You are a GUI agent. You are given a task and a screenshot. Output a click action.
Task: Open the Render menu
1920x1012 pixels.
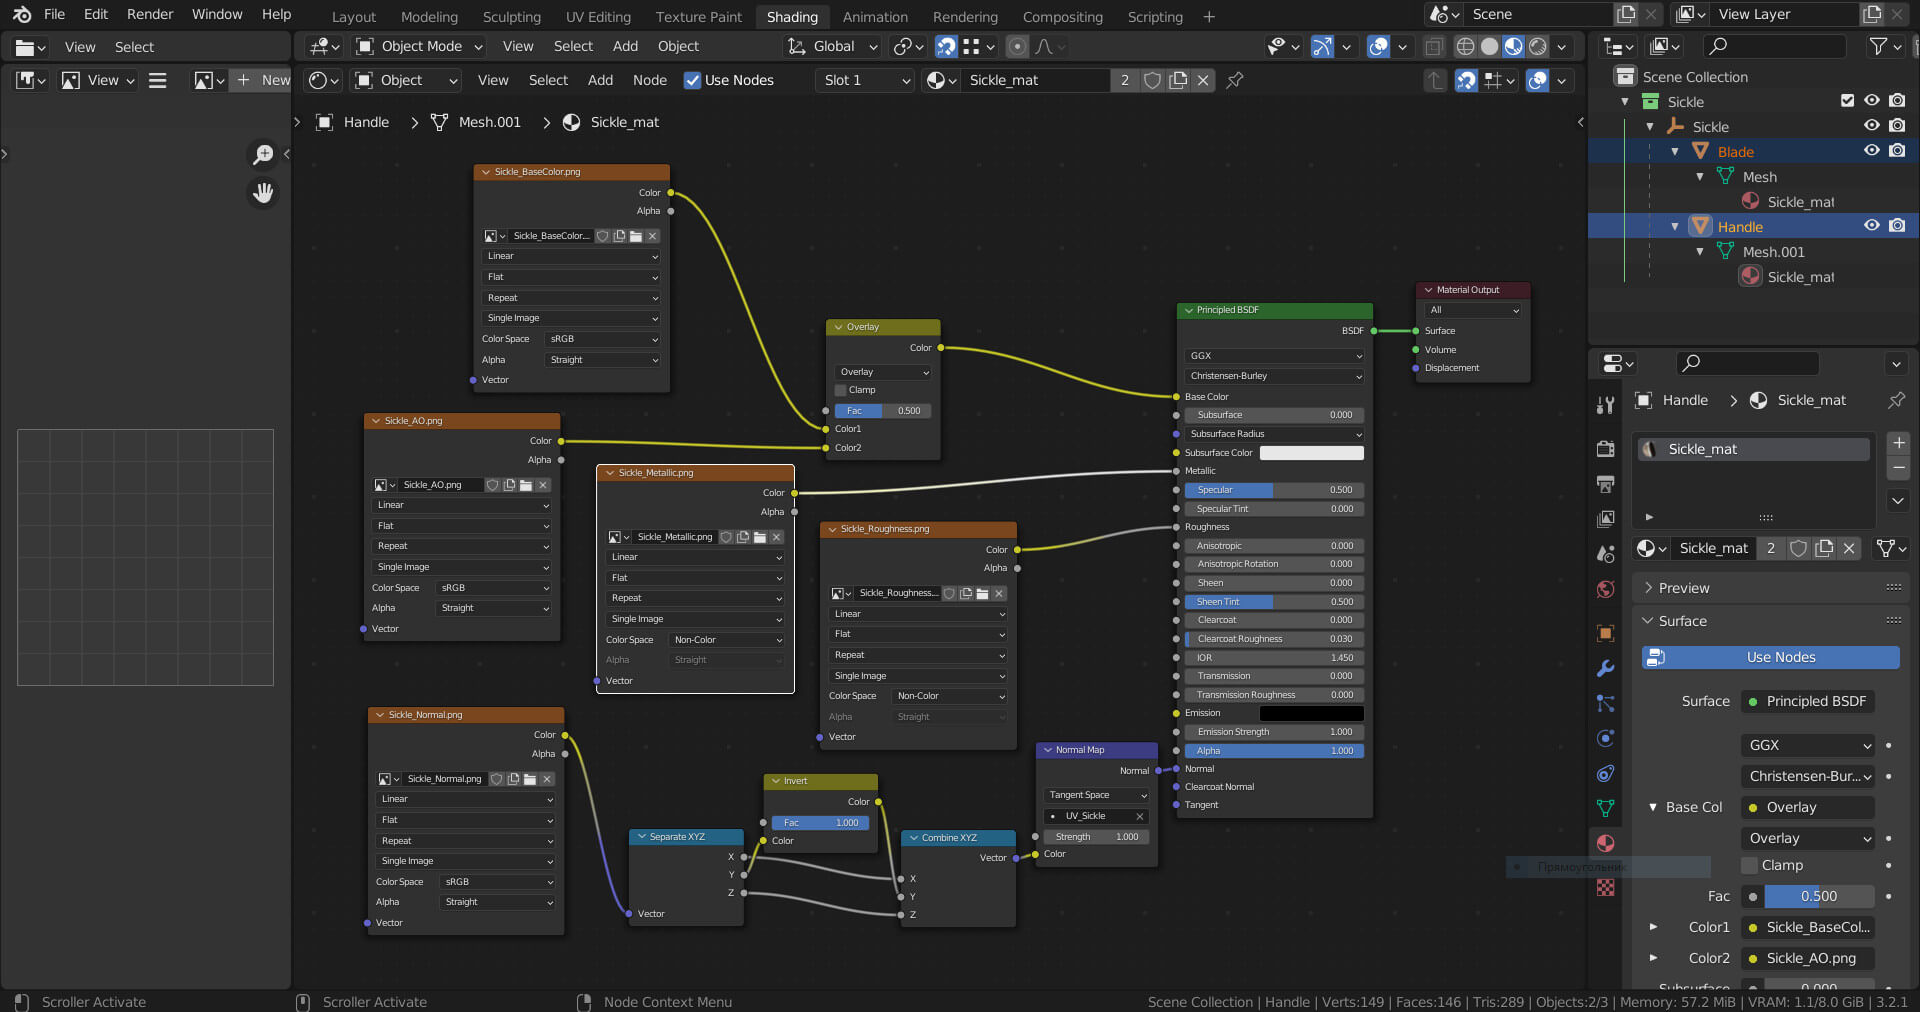pyautogui.click(x=150, y=14)
